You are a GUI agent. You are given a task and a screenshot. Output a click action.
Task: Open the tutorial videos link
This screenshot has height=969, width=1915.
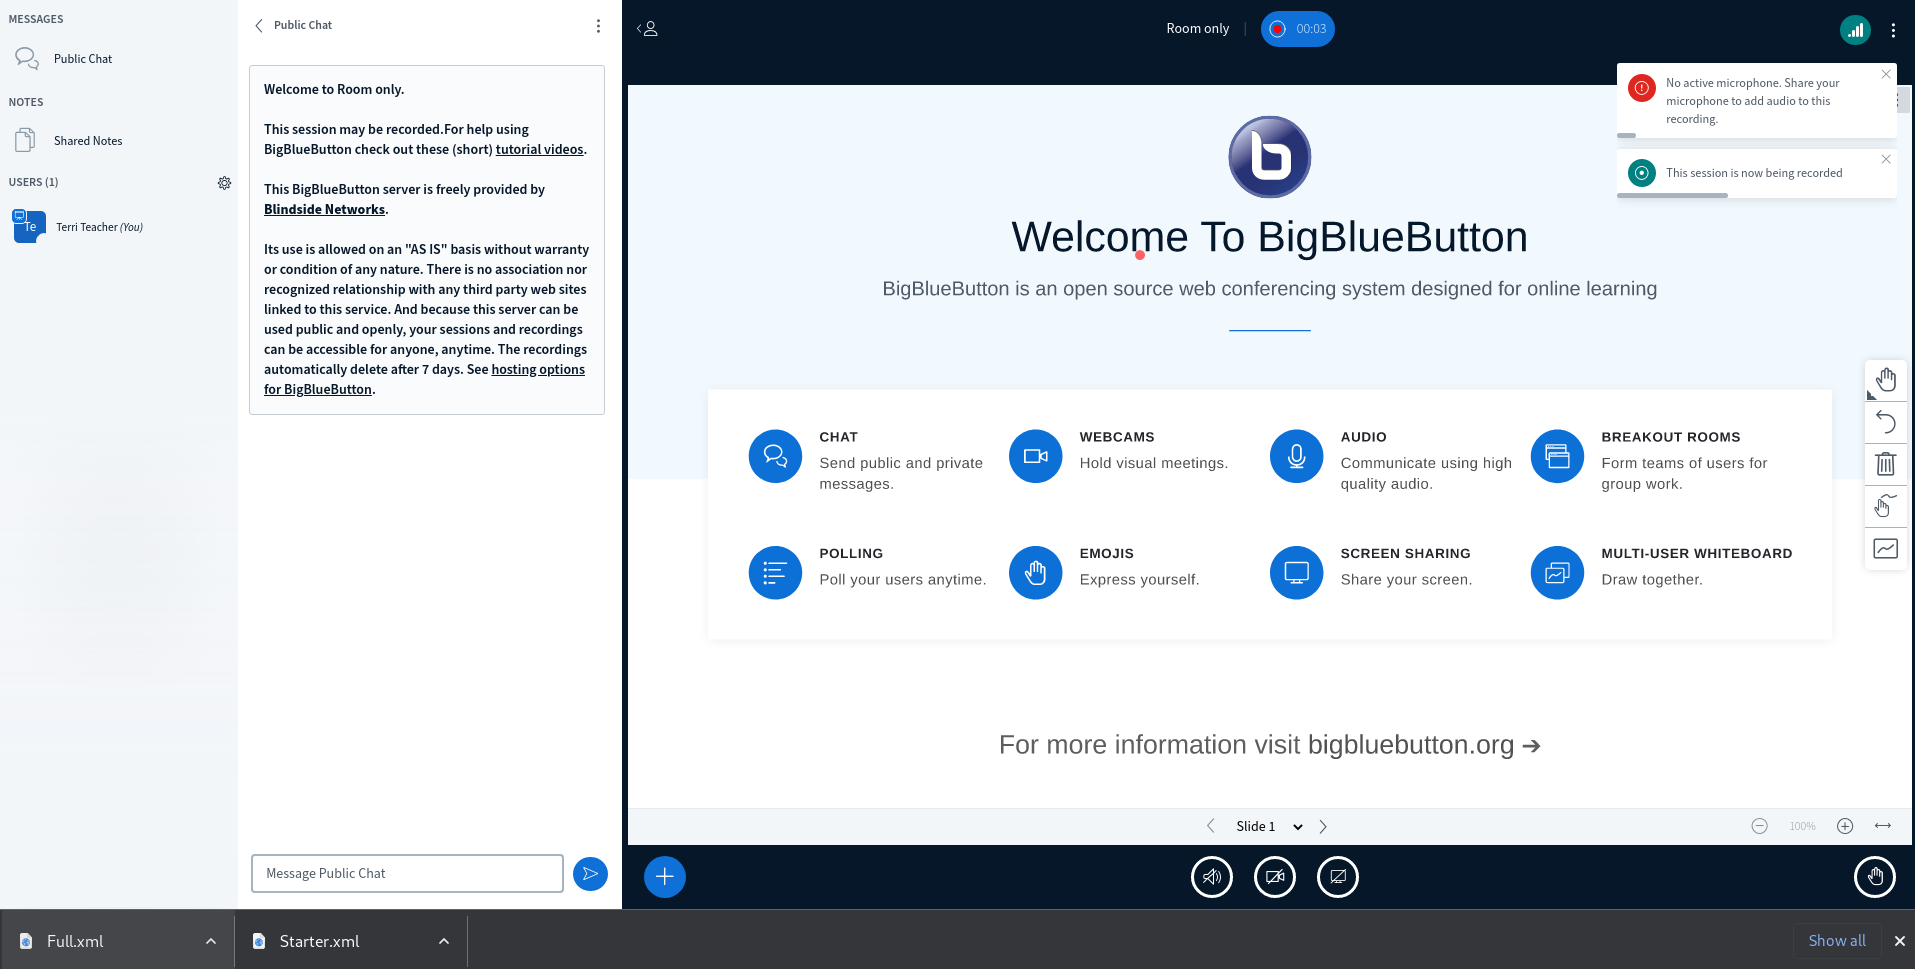tap(539, 150)
